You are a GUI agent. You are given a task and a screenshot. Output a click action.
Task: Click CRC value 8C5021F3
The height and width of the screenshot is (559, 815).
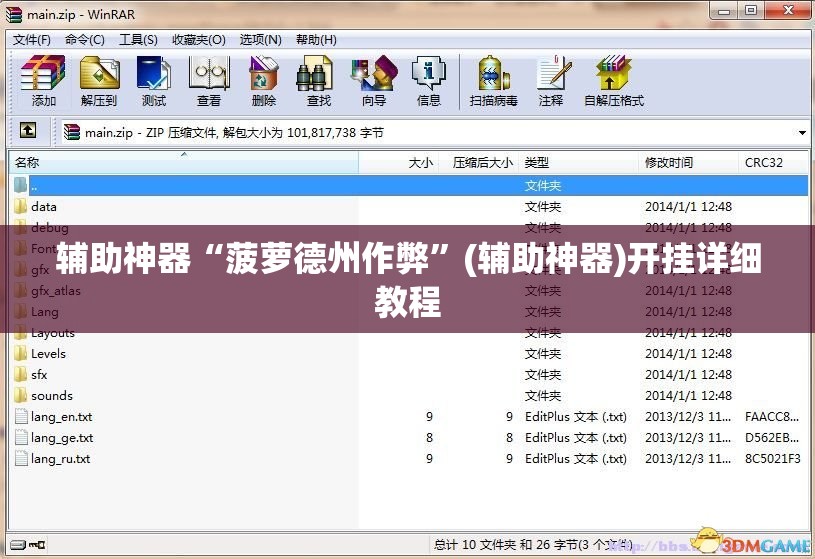[772, 459]
